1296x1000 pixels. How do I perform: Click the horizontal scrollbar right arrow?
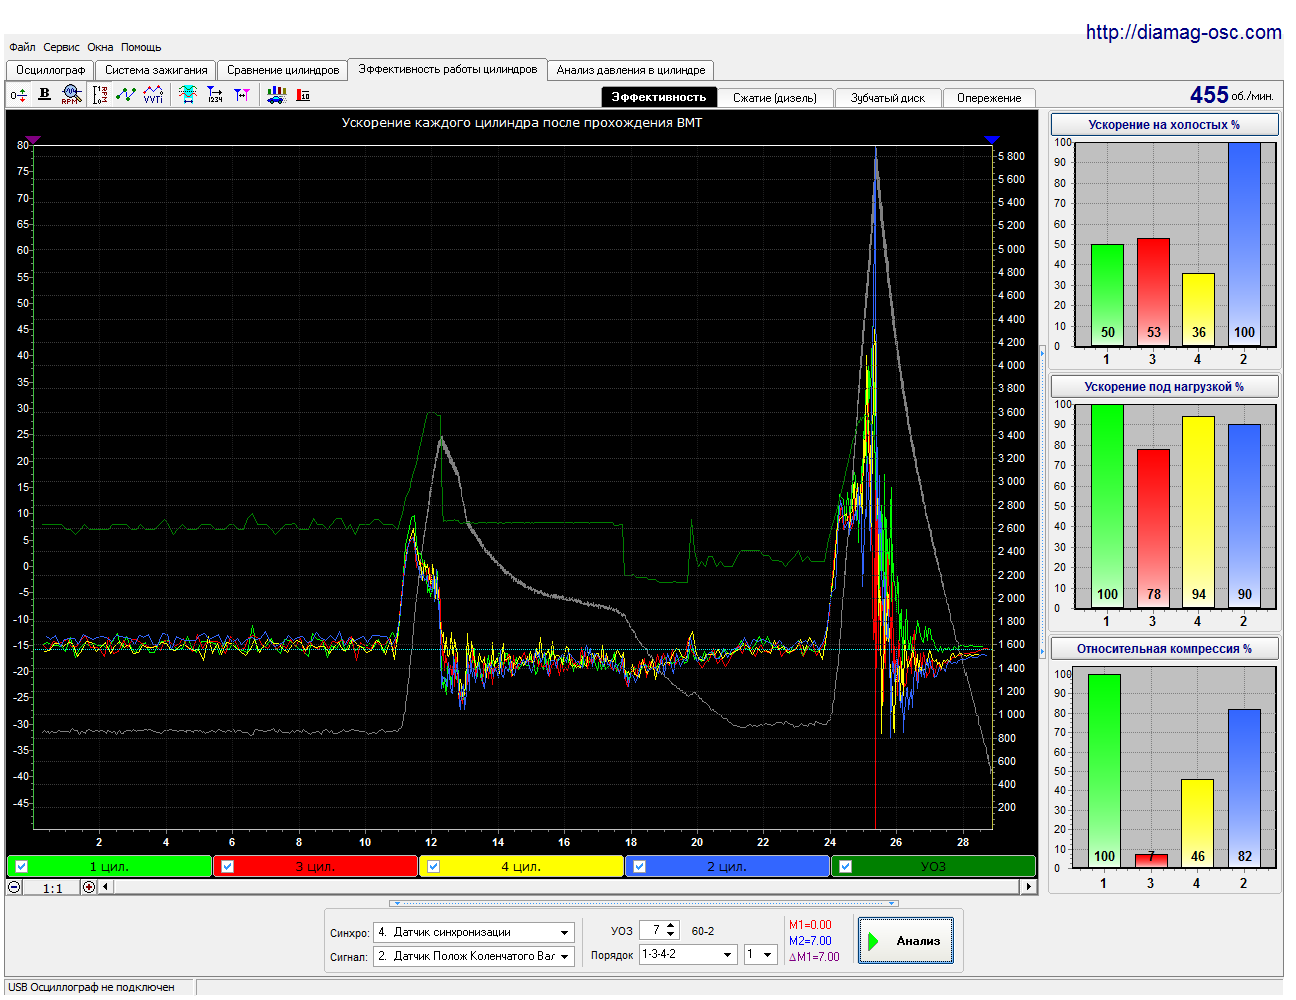[1028, 887]
